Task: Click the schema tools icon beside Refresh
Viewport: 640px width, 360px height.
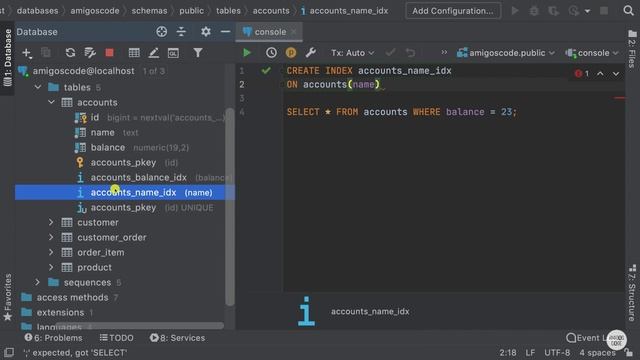Action: pyautogui.click(x=90, y=53)
